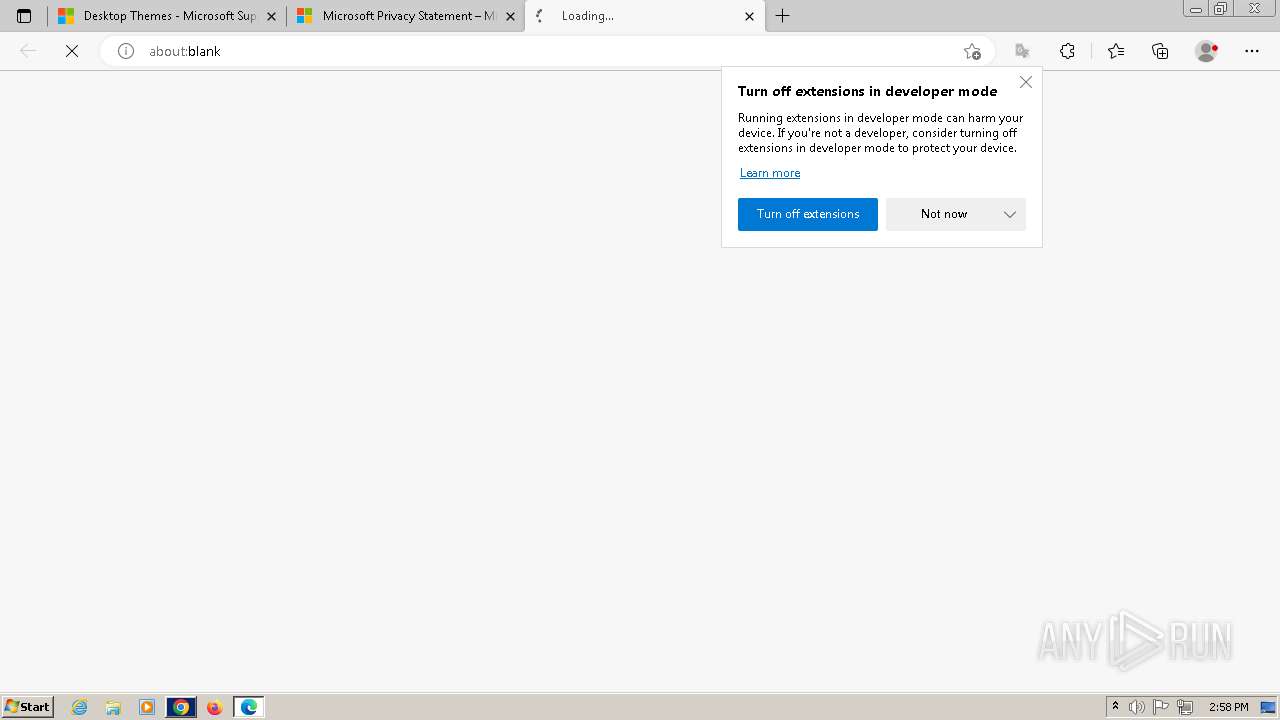Select the Loading... tab

pos(644,16)
